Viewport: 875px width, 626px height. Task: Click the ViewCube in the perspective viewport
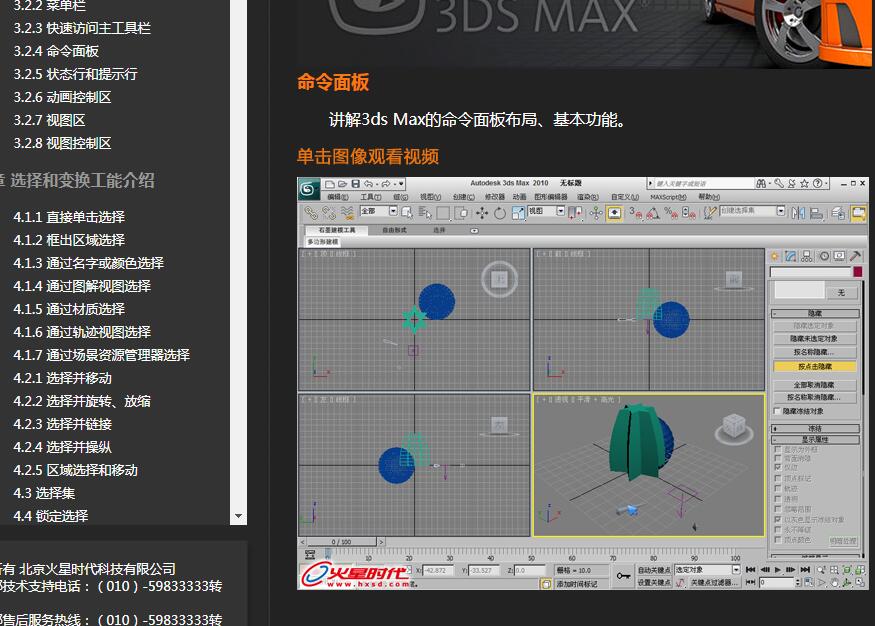(x=733, y=428)
